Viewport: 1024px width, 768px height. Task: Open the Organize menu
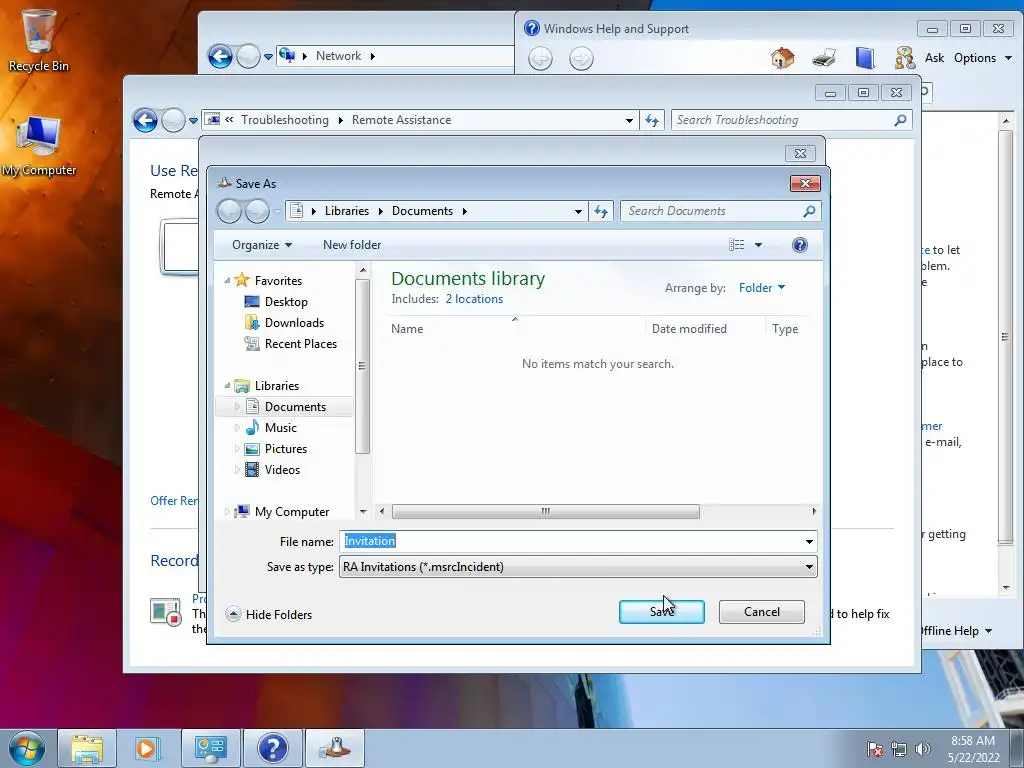(262, 245)
